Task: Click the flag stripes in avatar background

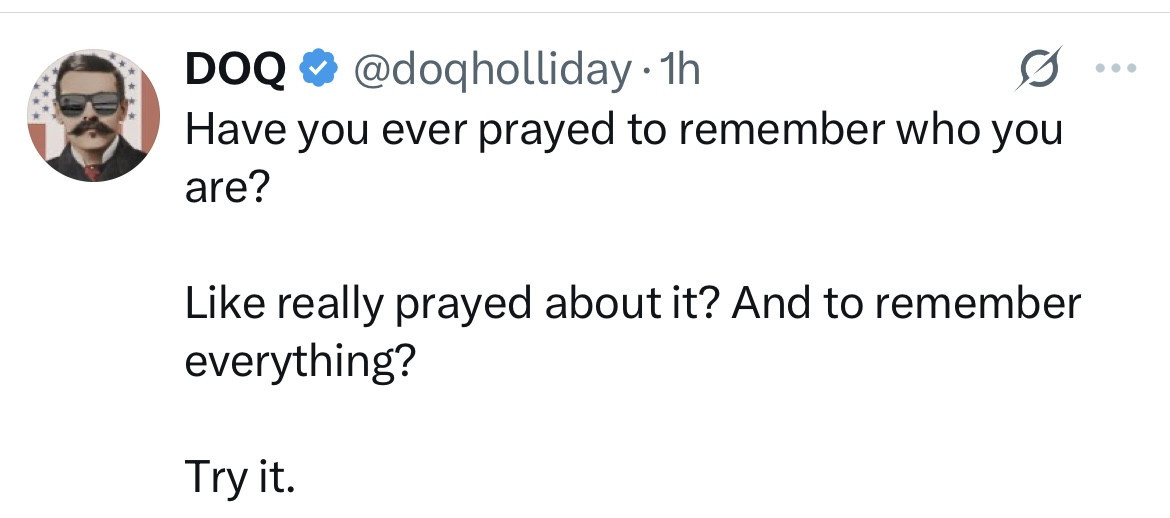Action: [148, 120]
